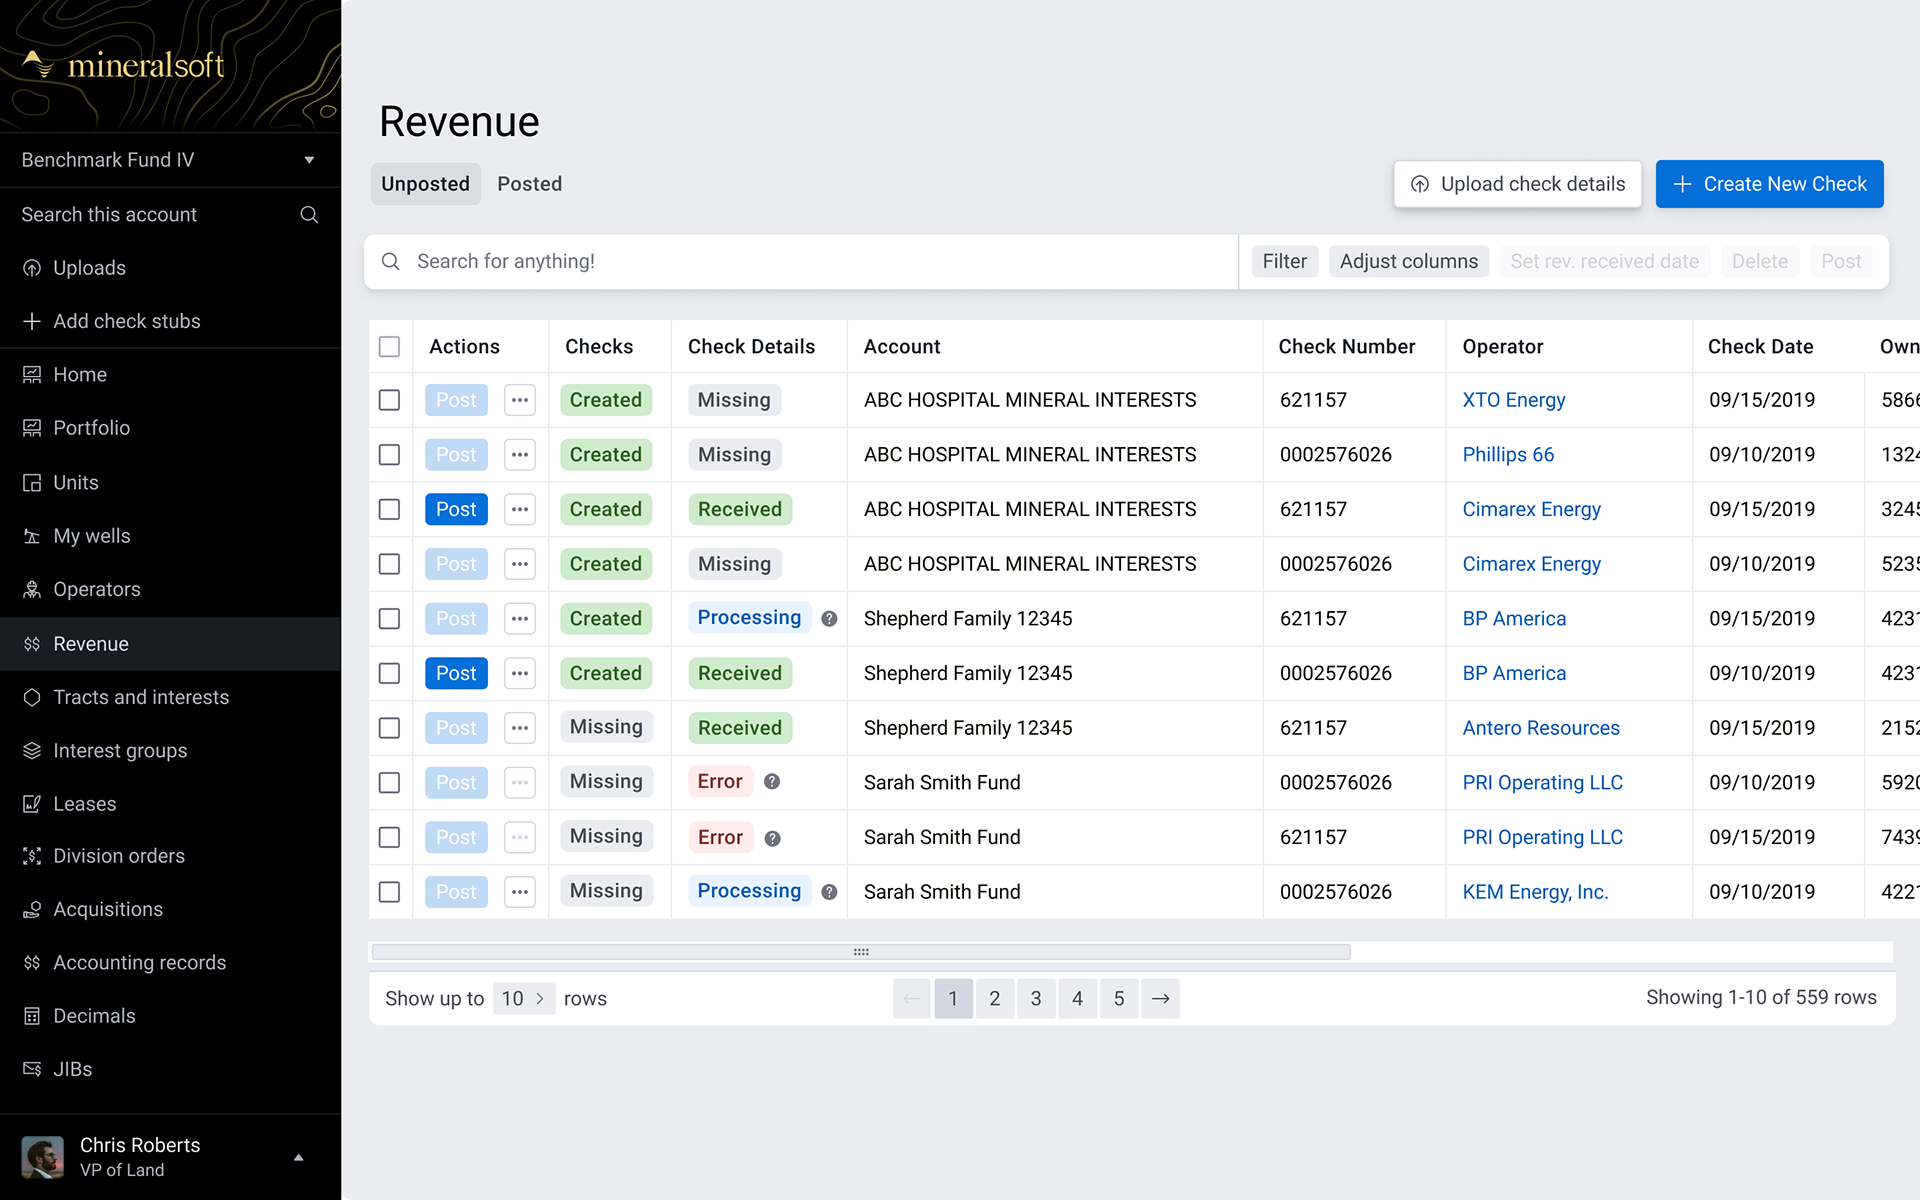Open more actions for BP America 0002576026 row

click(x=520, y=673)
